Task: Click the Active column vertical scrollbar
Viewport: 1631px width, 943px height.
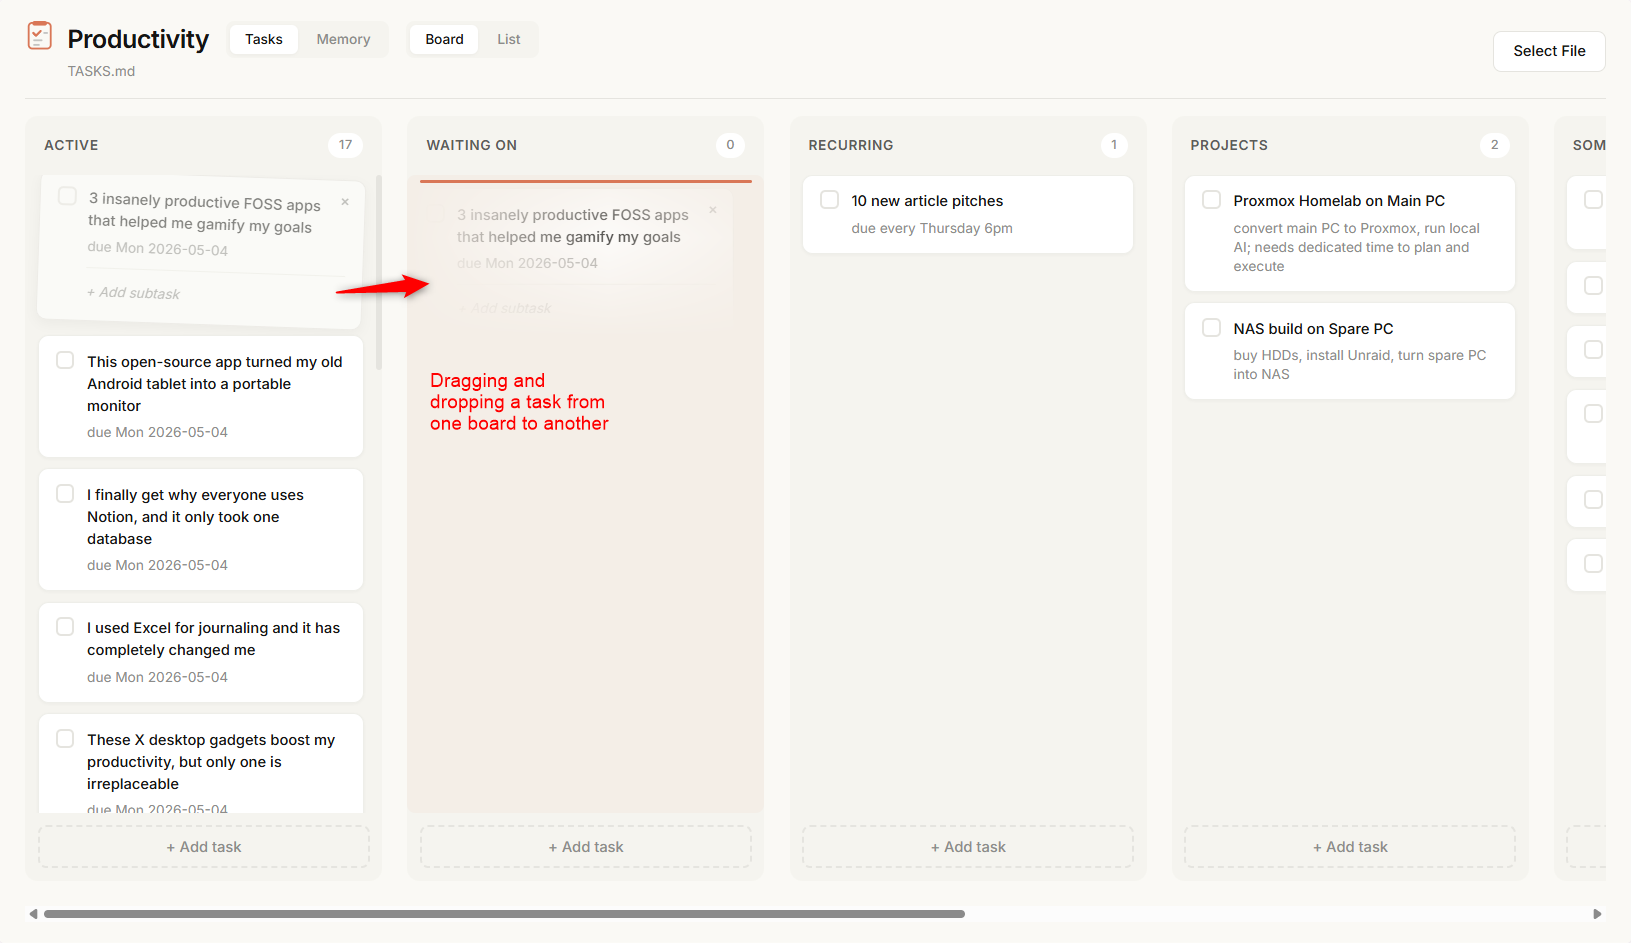Action: (x=378, y=272)
